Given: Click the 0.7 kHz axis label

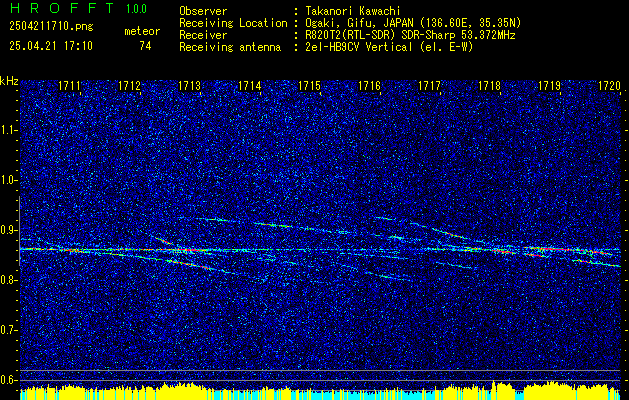Looking at the screenshot, I should [x=8, y=330].
